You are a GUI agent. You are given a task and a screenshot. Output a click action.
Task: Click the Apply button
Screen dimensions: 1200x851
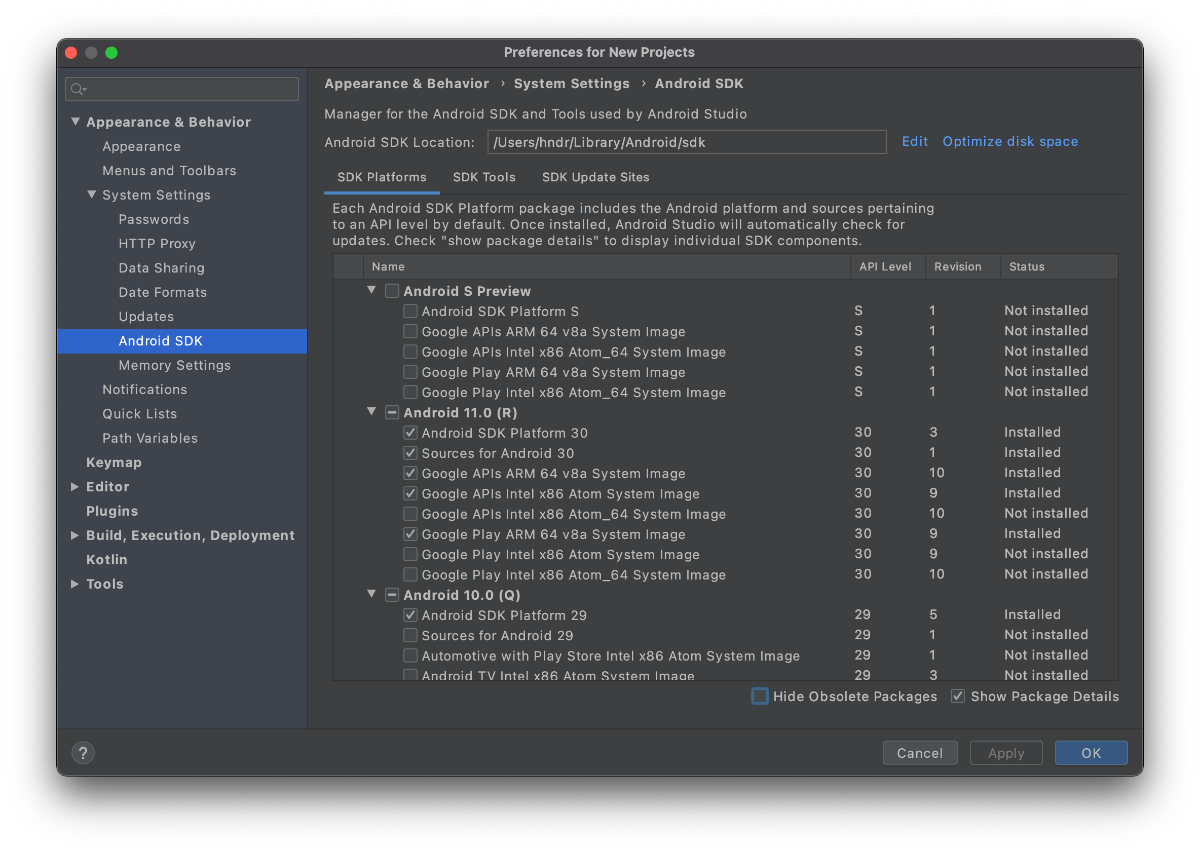click(1006, 753)
